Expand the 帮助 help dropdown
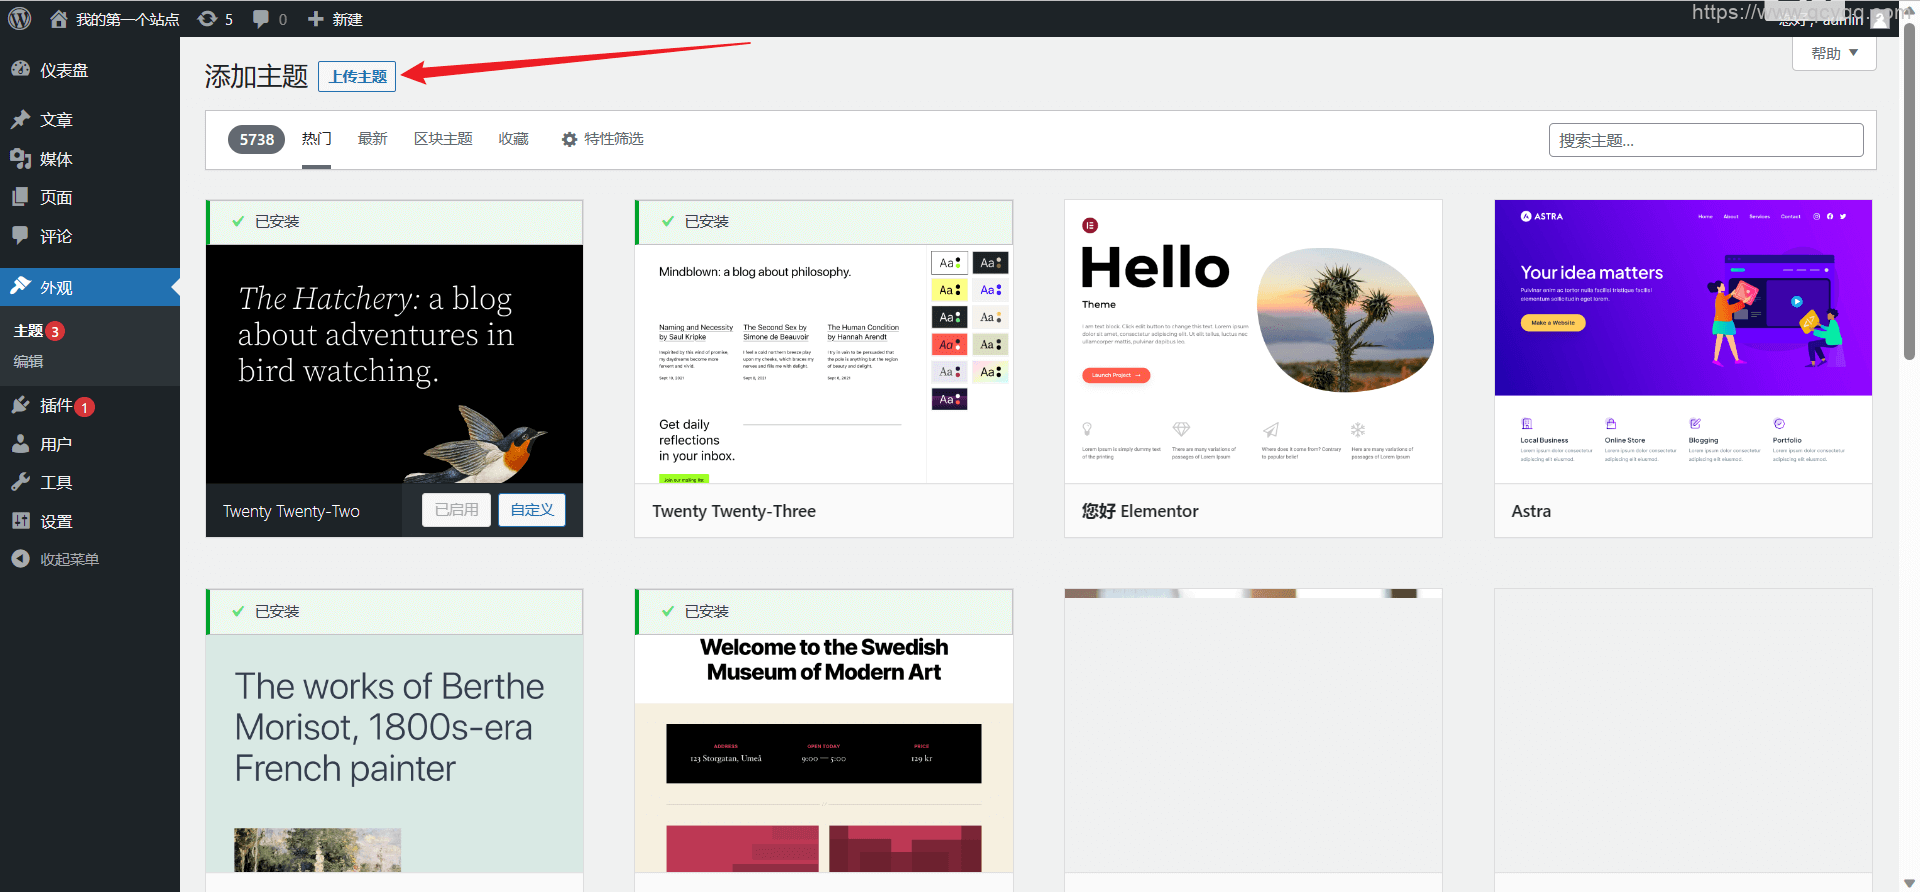Viewport: 1920px width, 892px height. point(1834,53)
